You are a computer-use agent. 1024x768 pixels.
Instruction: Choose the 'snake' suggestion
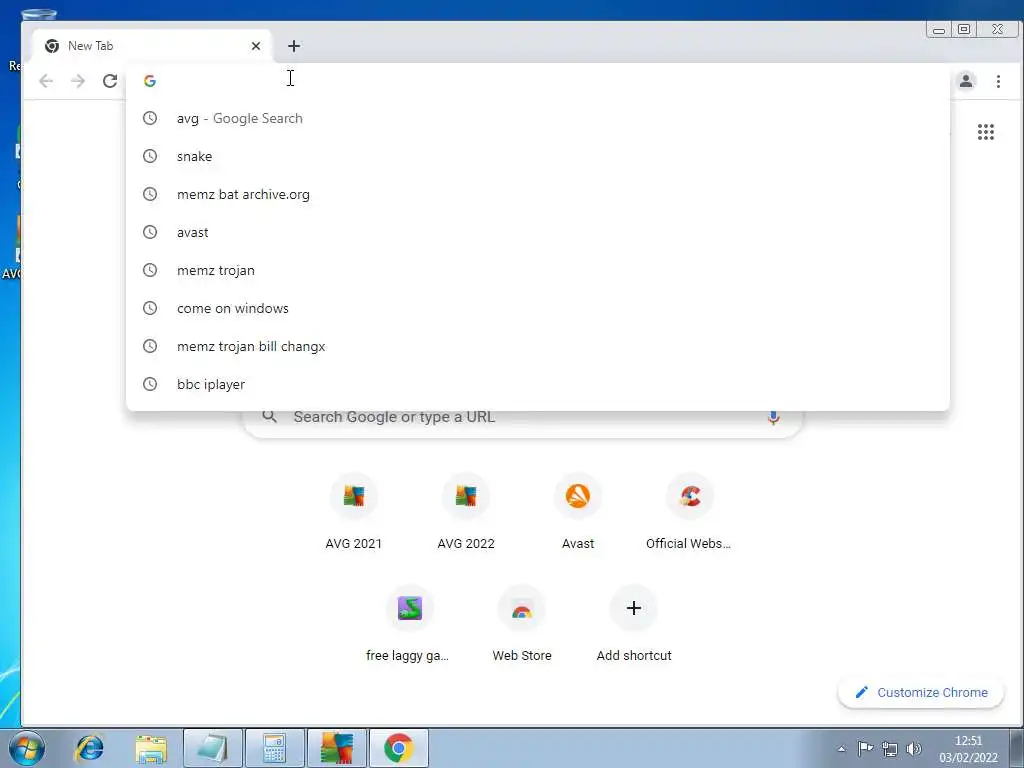(537, 156)
